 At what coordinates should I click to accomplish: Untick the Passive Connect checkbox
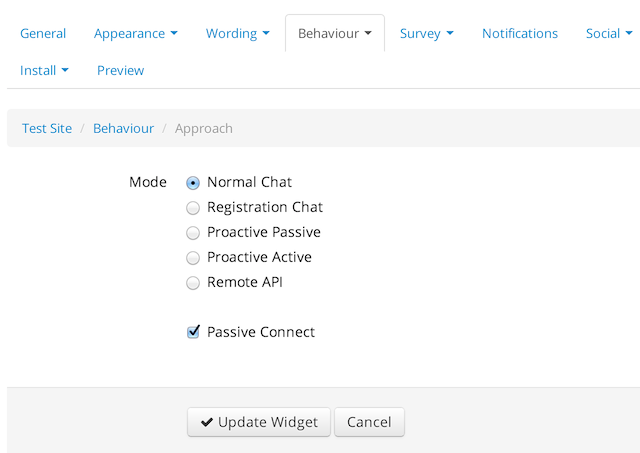click(193, 332)
